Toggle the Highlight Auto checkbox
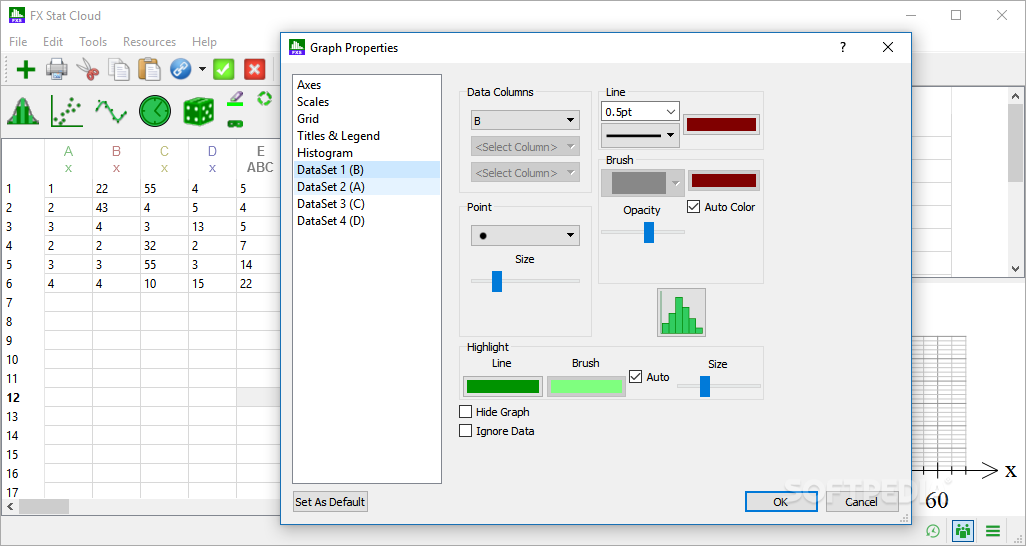The image size is (1026, 546). 635,376
